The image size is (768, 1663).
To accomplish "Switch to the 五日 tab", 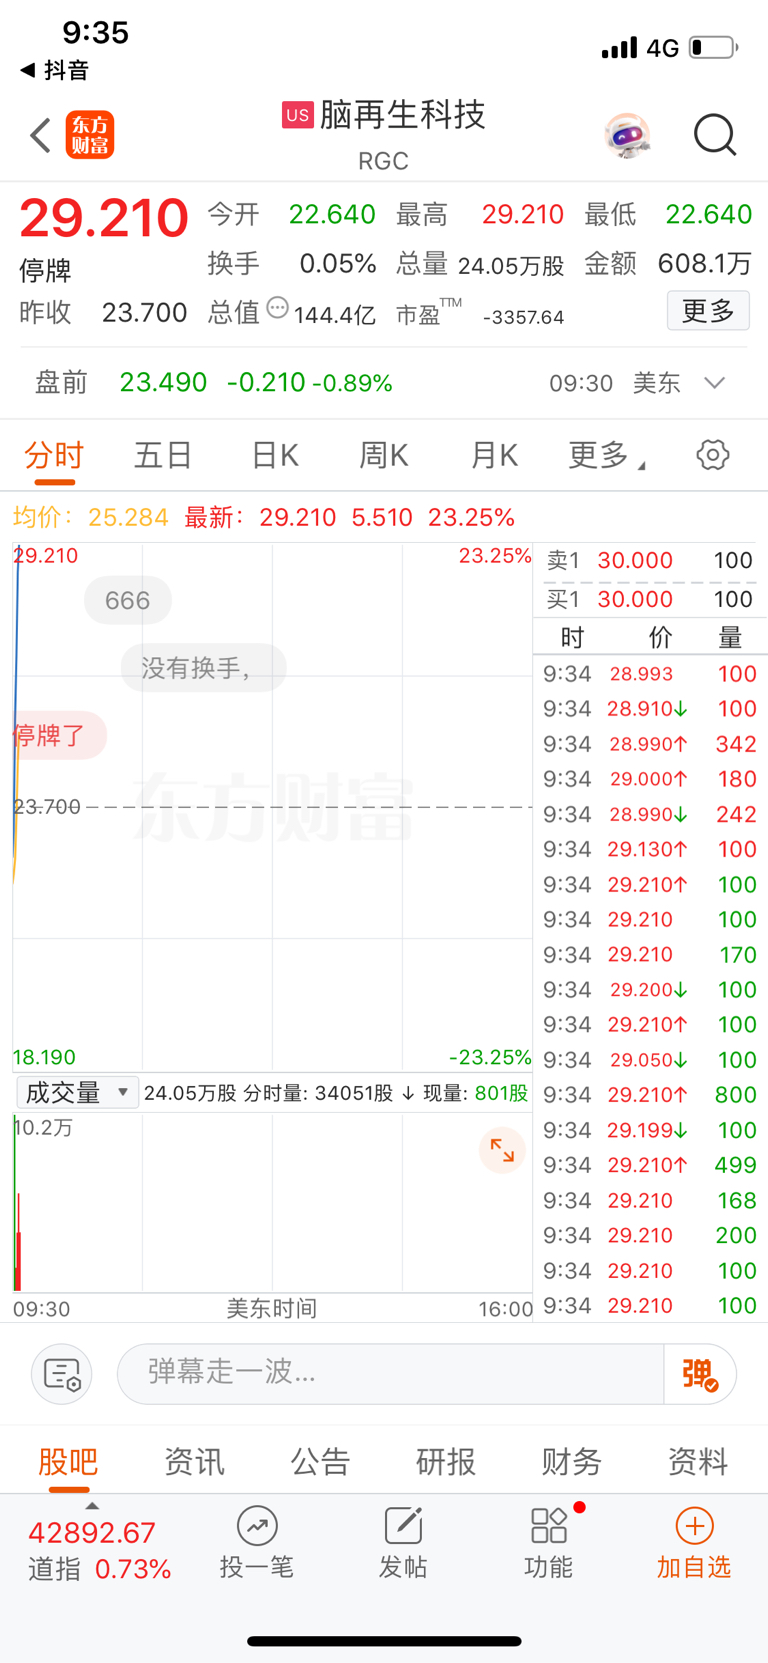I will click(x=163, y=456).
